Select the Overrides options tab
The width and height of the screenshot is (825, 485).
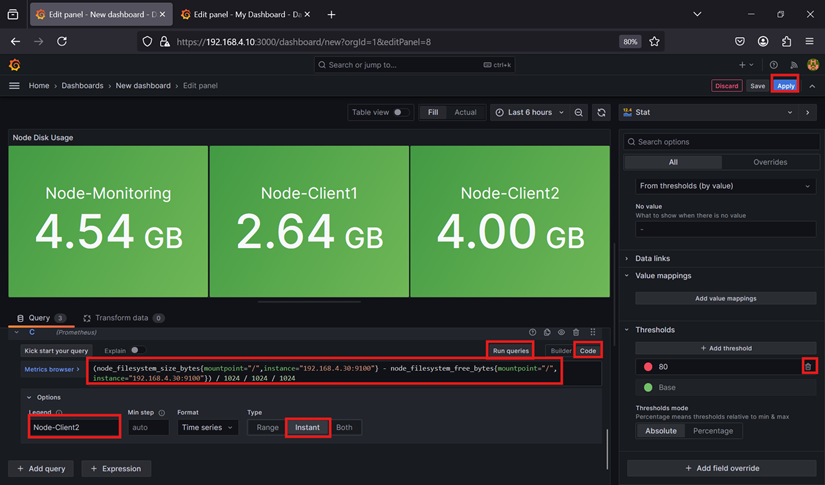[770, 162]
